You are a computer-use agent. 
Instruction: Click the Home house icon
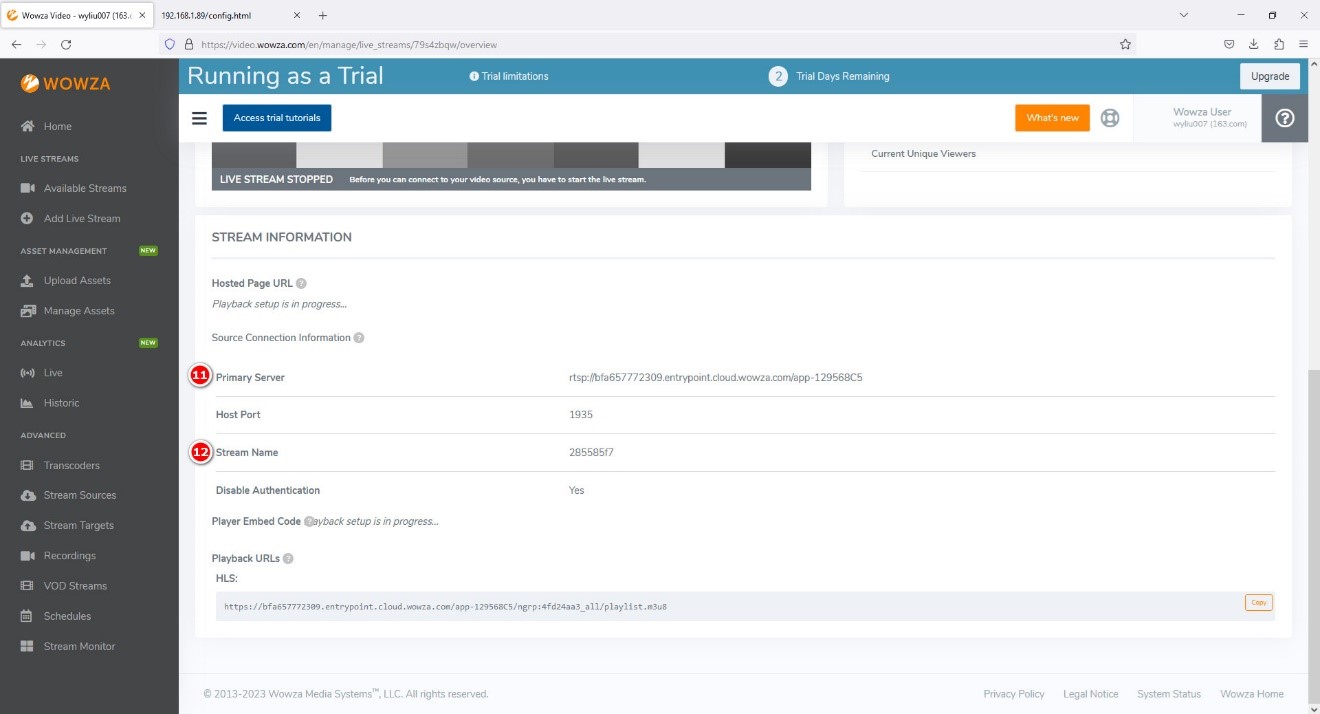28,126
